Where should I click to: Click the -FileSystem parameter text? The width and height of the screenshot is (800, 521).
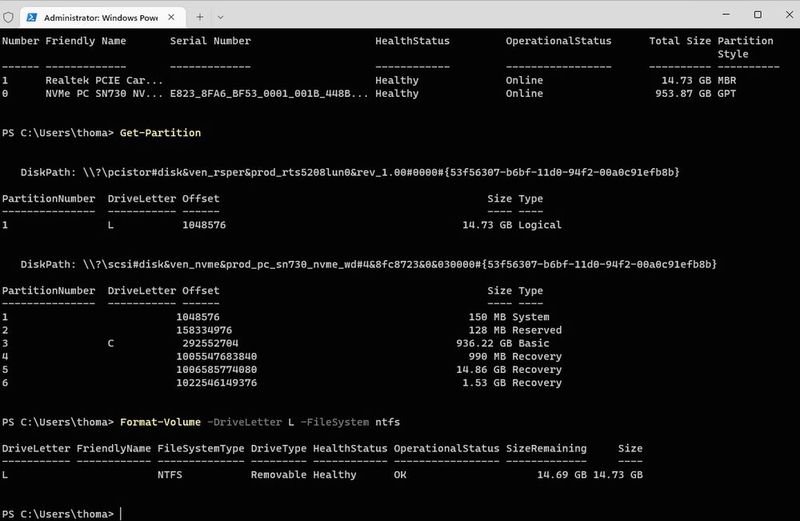point(335,422)
